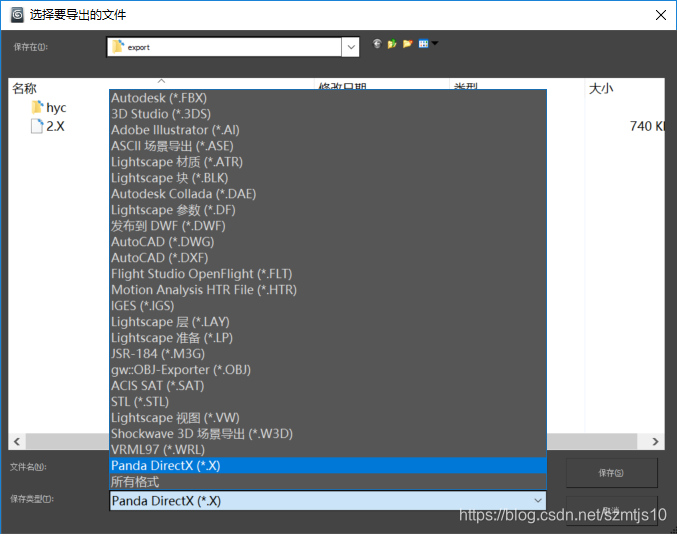This screenshot has height=534, width=677.
Task: Select ACIS SAT (*.SAT) format
Action: (328, 385)
